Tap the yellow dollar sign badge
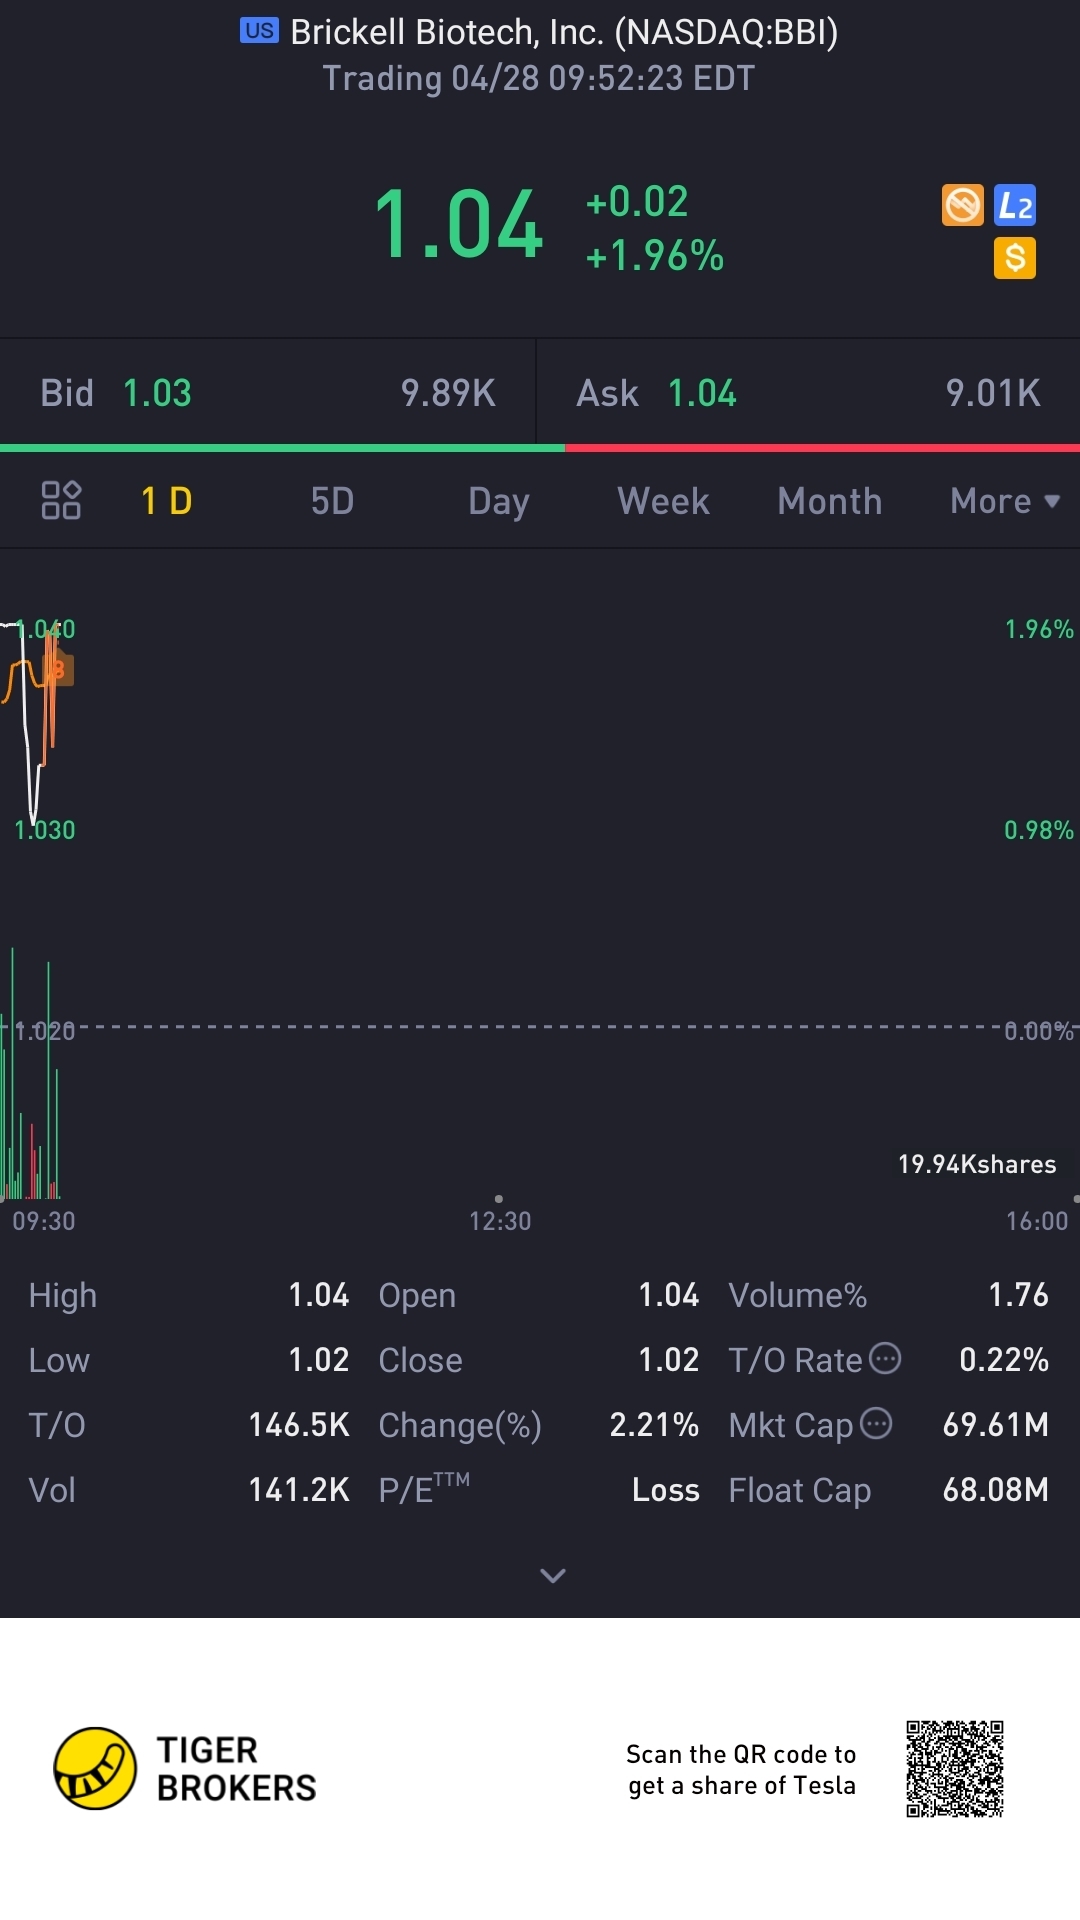The height and width of the screenshot is (1920, 1080). pos(1015,258)
